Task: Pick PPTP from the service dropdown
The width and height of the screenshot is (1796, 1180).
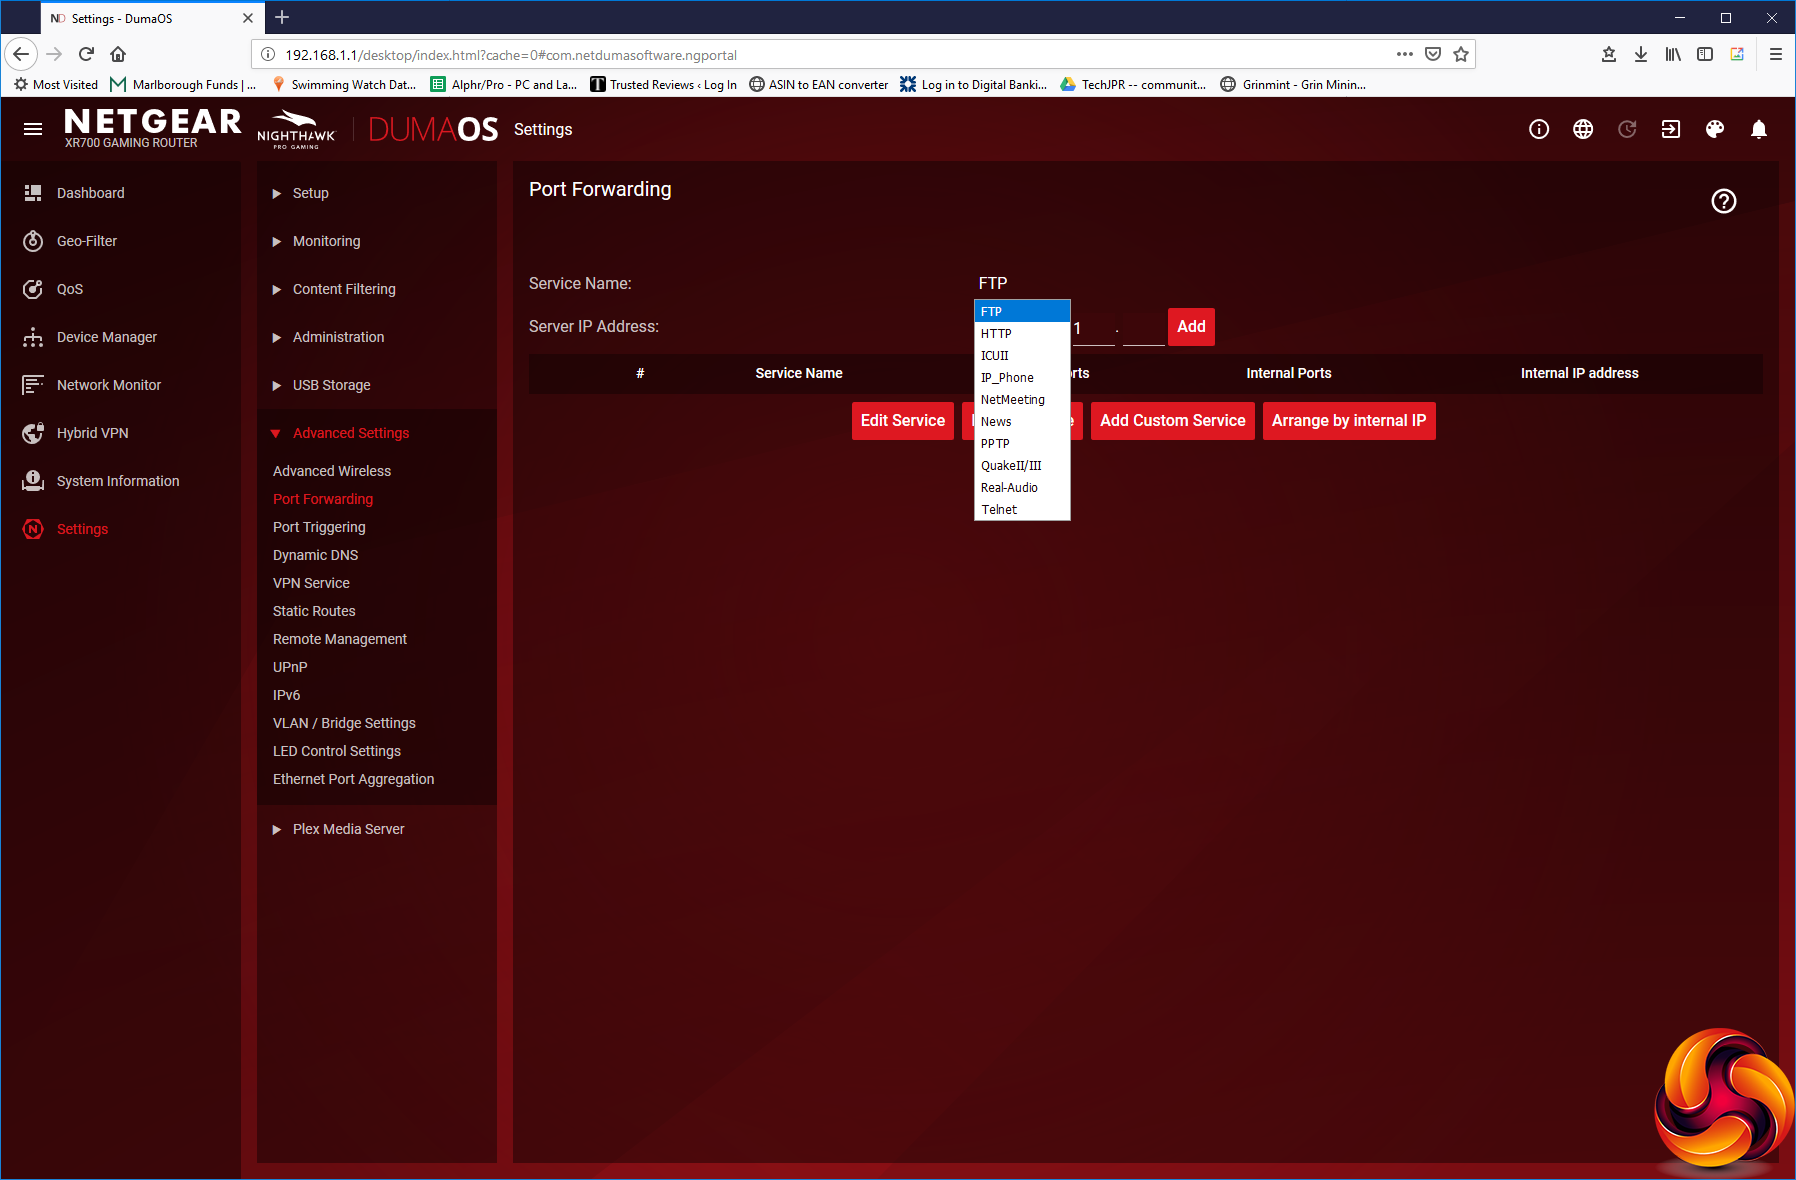Action: [1022, 443]
